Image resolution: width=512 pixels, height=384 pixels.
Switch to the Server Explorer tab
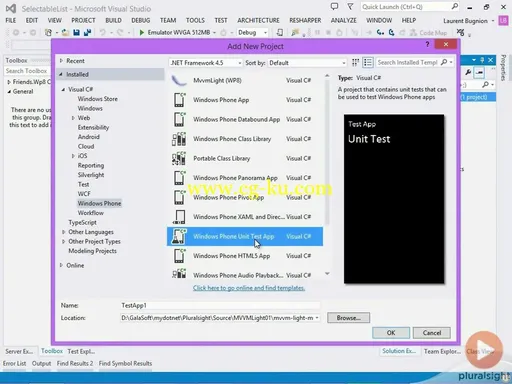click(x=19, y=351)
